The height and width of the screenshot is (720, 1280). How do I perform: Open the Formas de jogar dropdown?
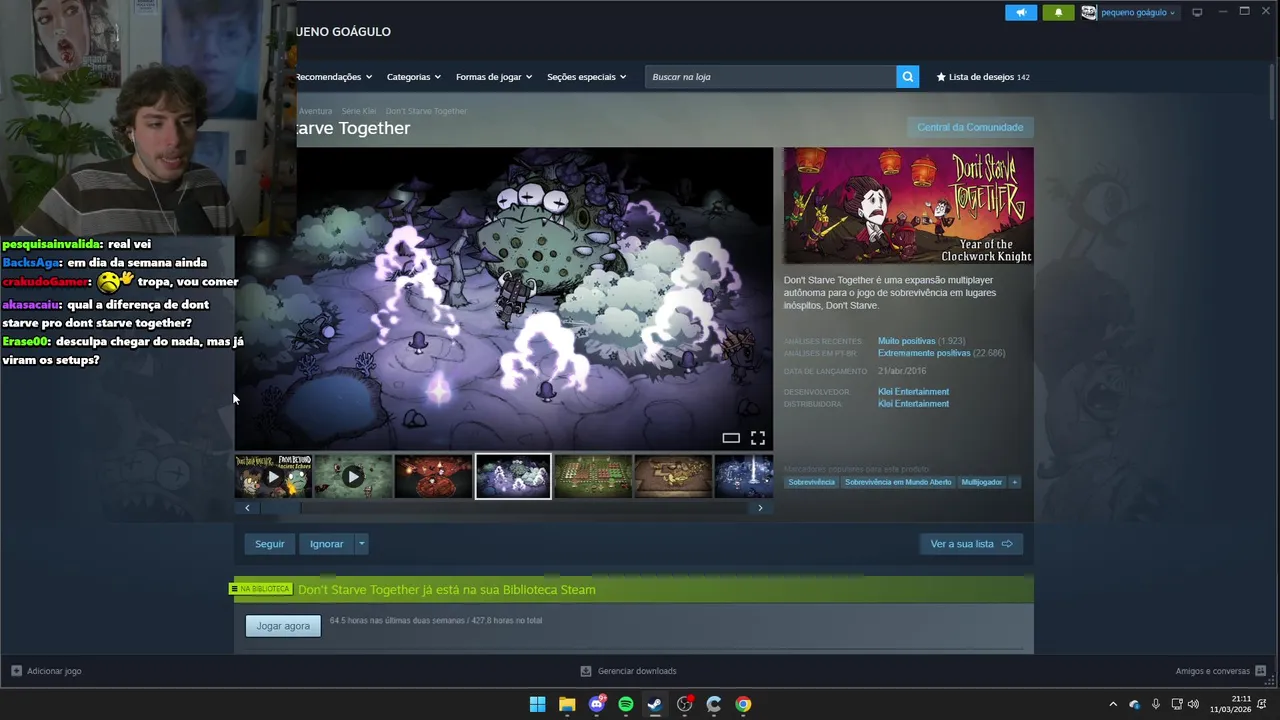494,77
